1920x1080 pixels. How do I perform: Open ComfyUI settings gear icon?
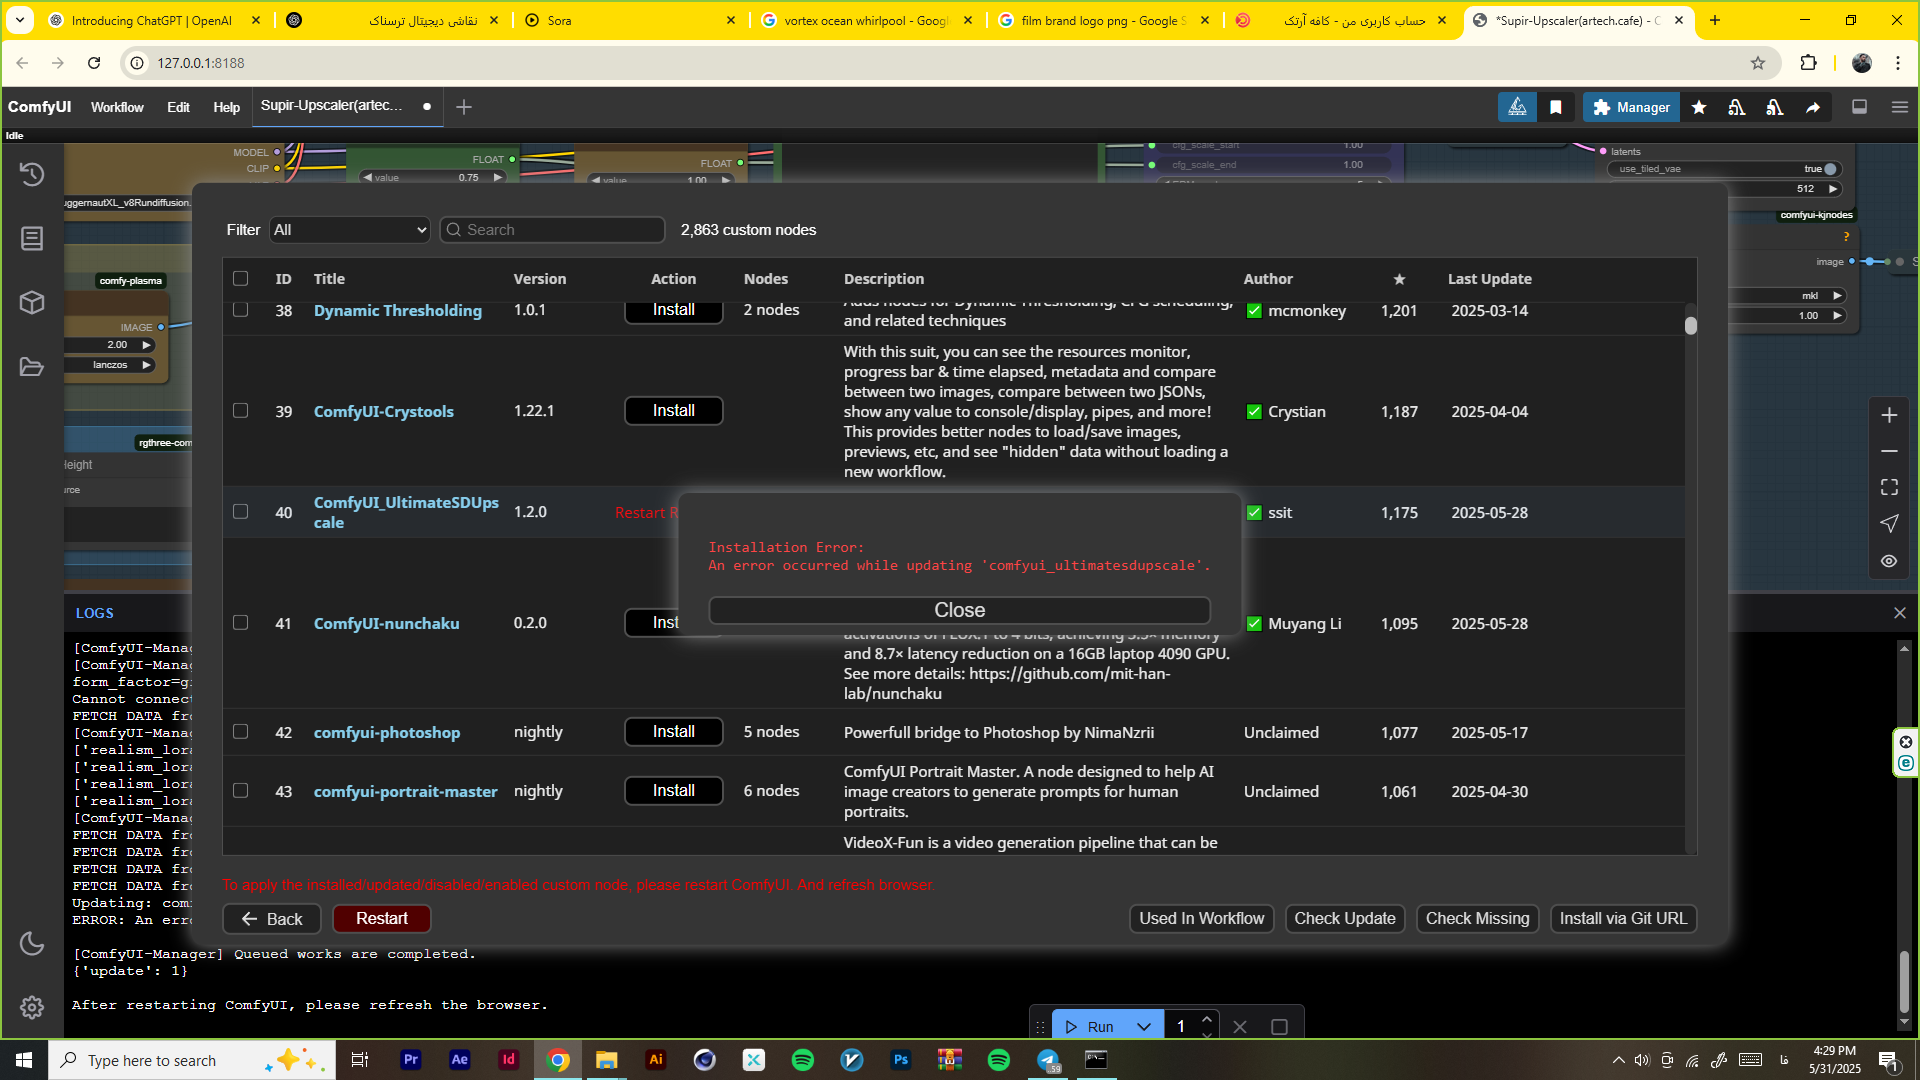point(32,1007)
